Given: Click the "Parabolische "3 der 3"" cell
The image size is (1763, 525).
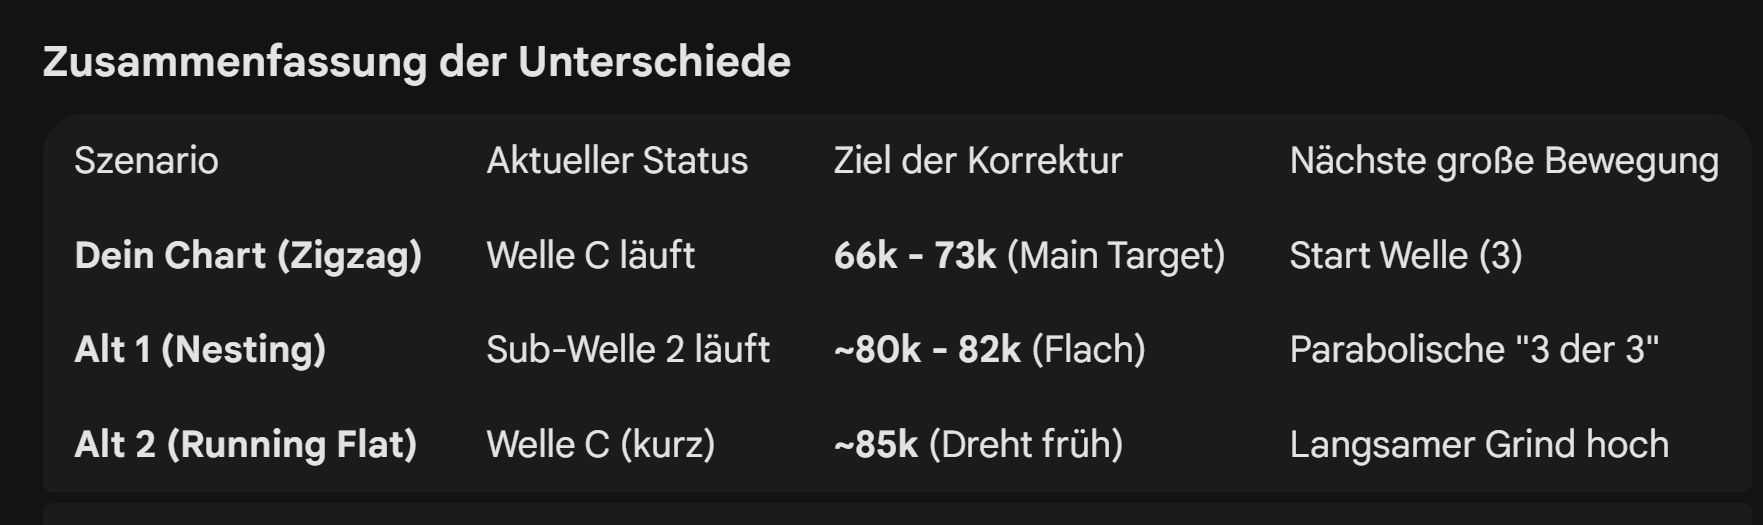Looking at the screenshot, I should [x=1474, y=350].
